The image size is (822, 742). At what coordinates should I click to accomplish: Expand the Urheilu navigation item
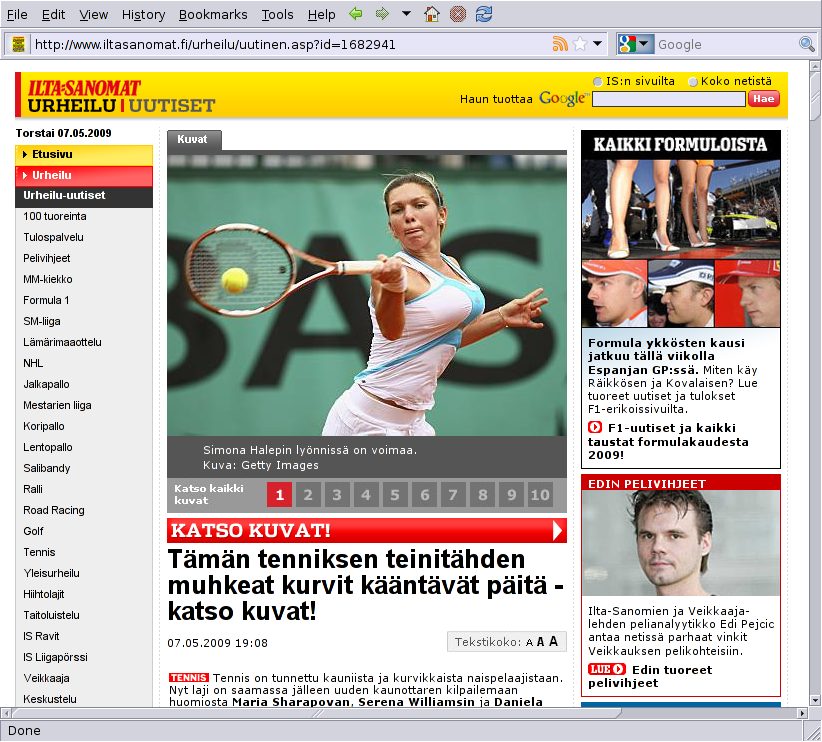84,176
